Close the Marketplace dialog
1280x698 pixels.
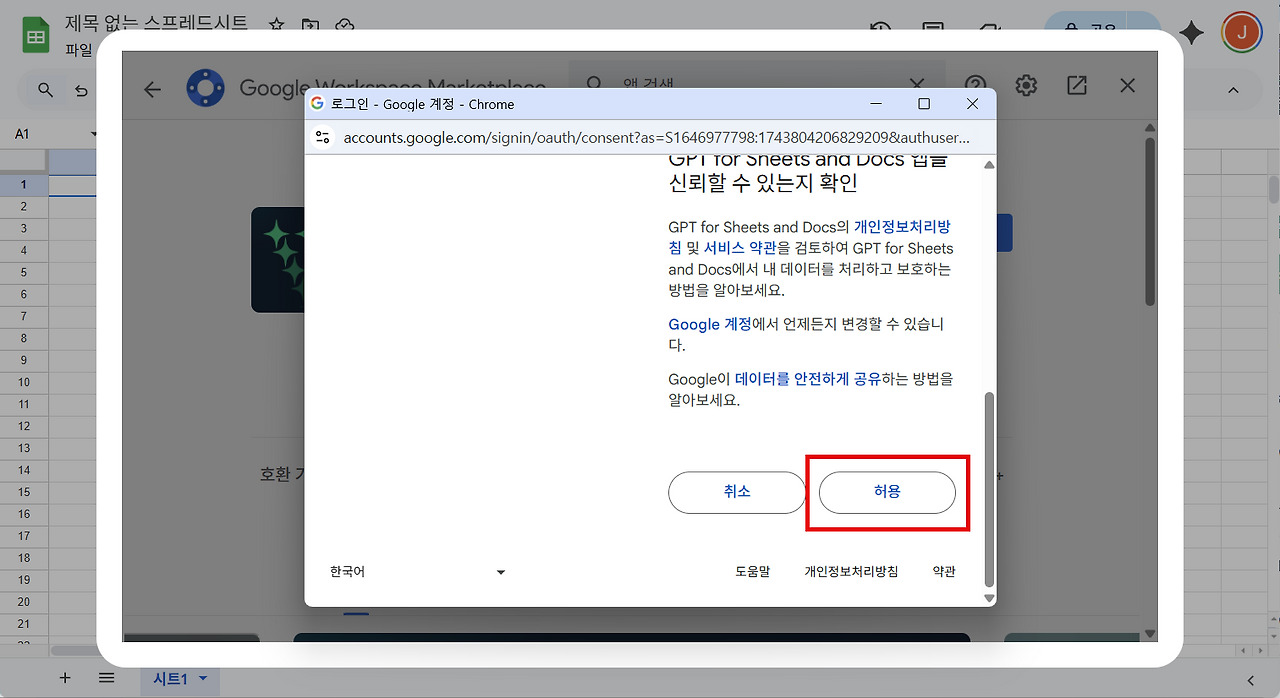coord(1128,85)
